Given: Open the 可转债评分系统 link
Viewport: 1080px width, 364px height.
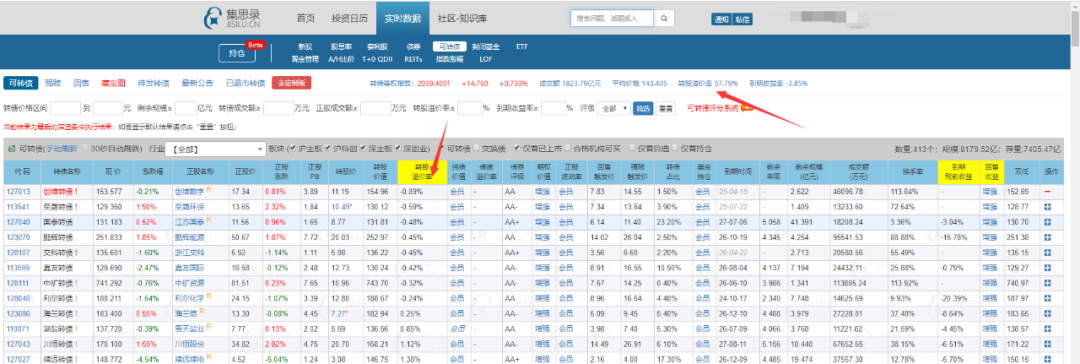Looking at the screenshot, I should (712, 108).
